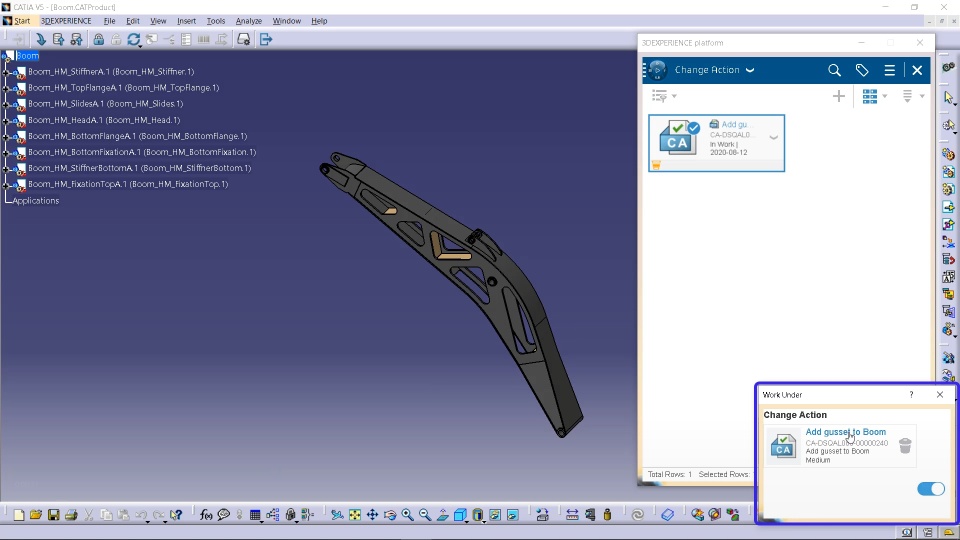
Task: Click the Select arrow tool in right toolbar
Action: tap(948, 97)
